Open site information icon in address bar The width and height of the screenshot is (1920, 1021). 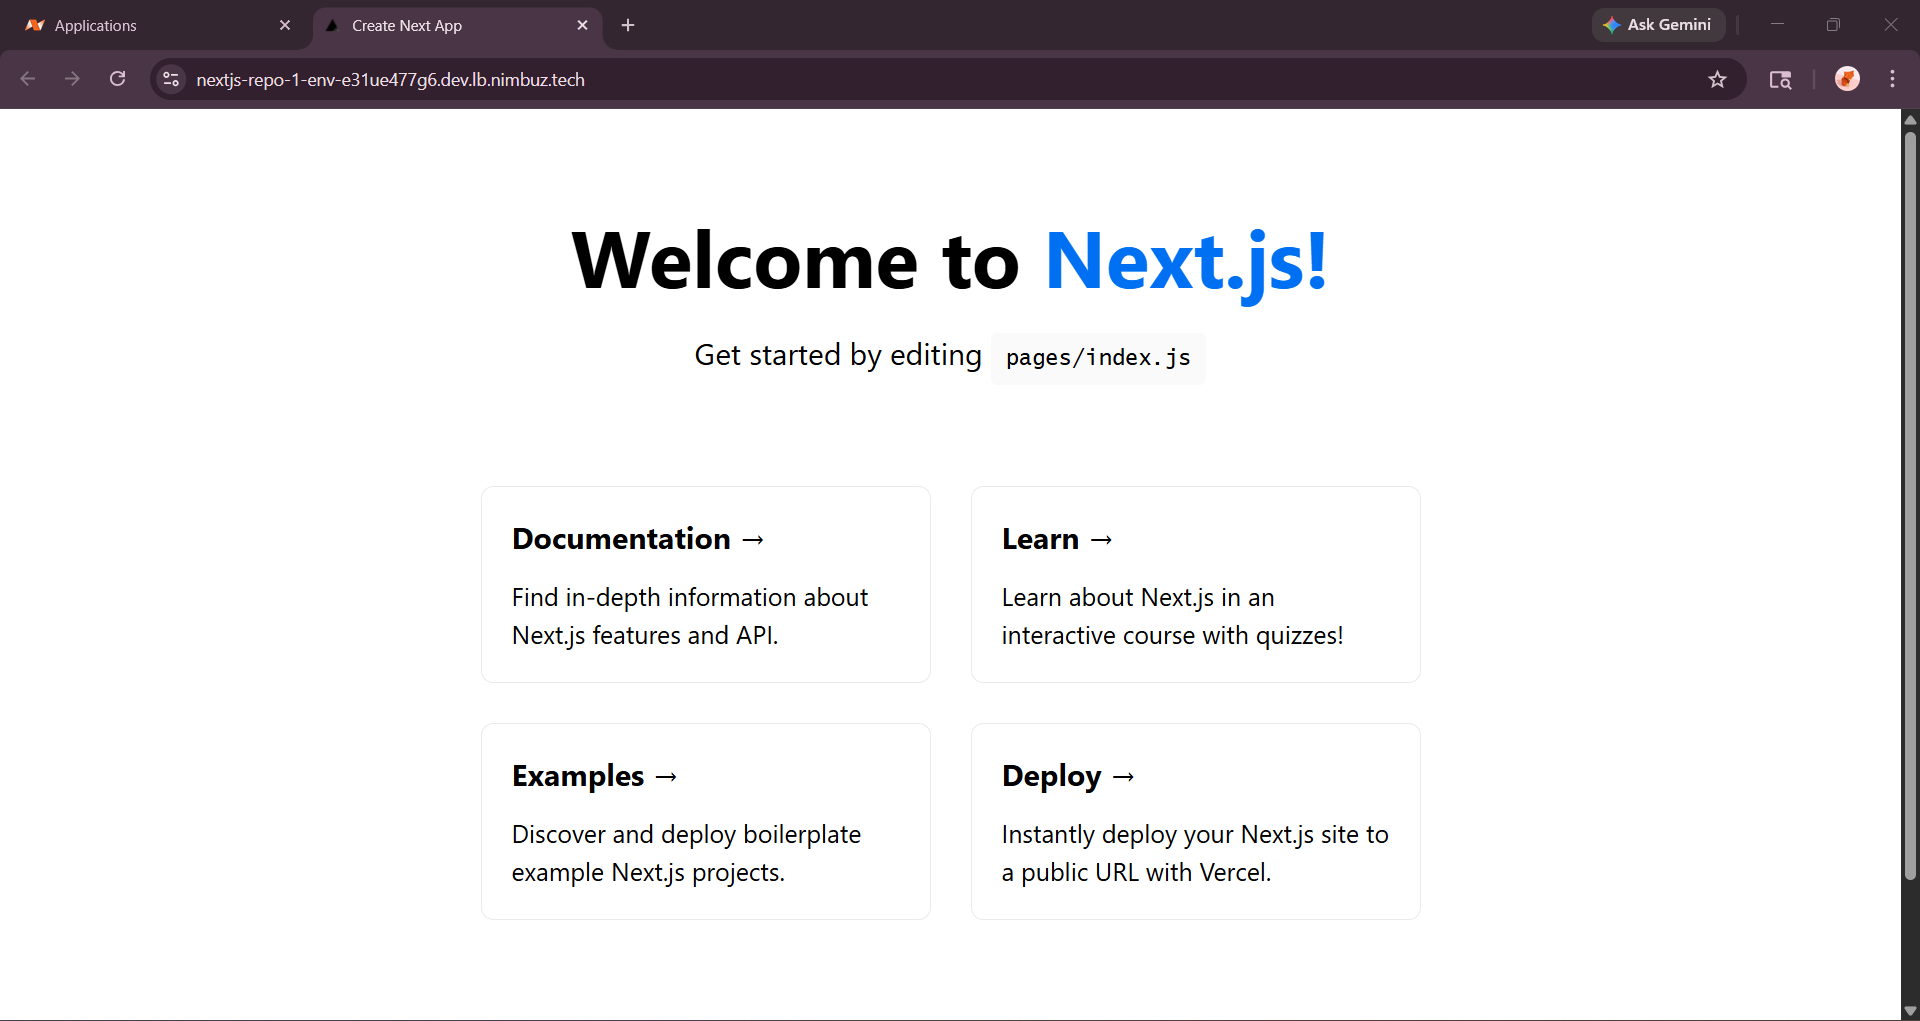pos(171,79)
